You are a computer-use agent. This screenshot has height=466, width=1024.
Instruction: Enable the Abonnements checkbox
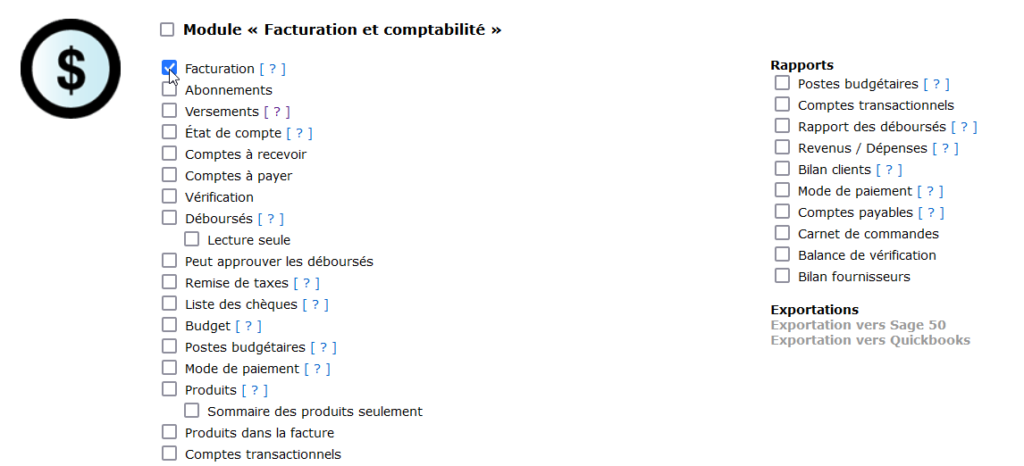pos(169,90)
